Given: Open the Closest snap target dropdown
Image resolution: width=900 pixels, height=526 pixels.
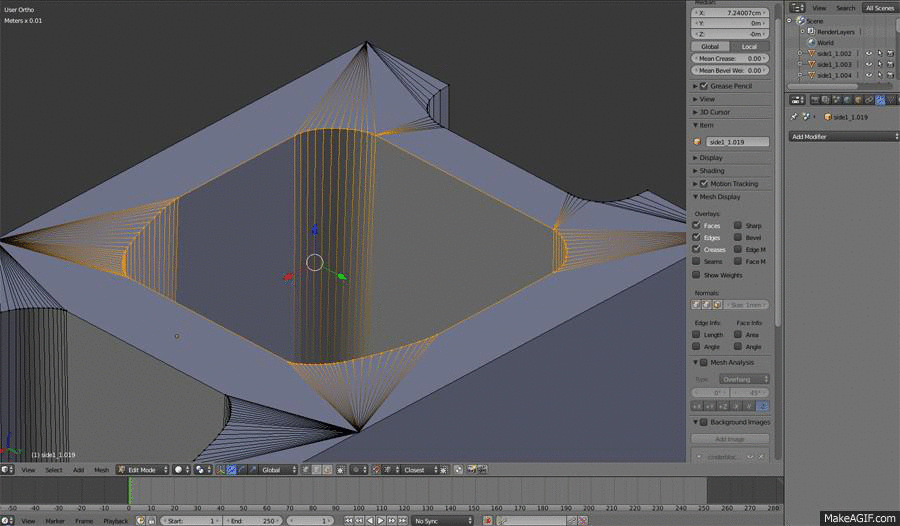Looking at the screenshot, I should pos(420,470).
